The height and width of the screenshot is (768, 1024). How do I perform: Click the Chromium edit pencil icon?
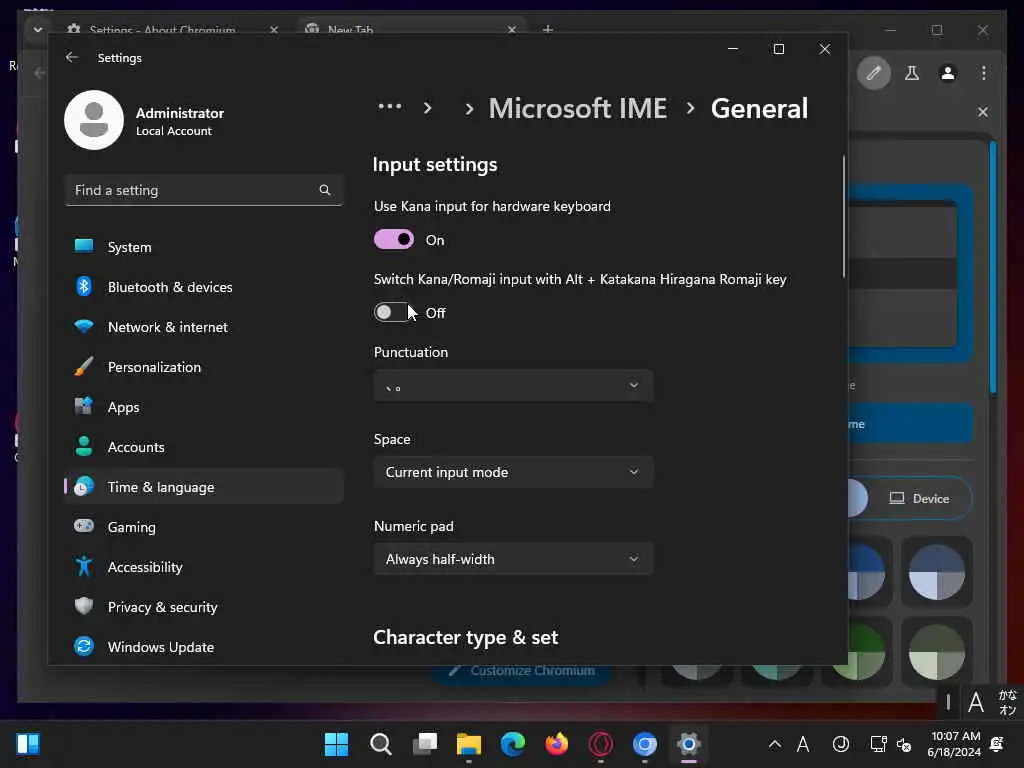(873, 73)
